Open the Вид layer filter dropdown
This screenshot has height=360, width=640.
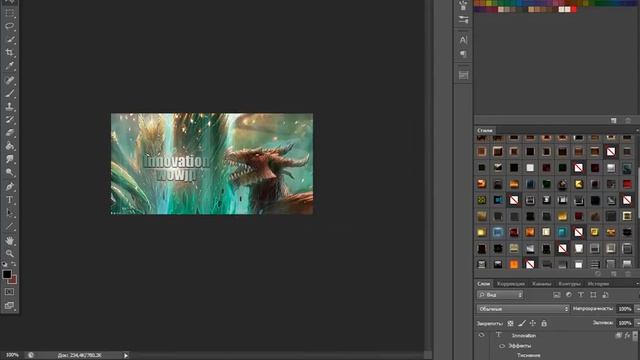click(x=500, y=295)
